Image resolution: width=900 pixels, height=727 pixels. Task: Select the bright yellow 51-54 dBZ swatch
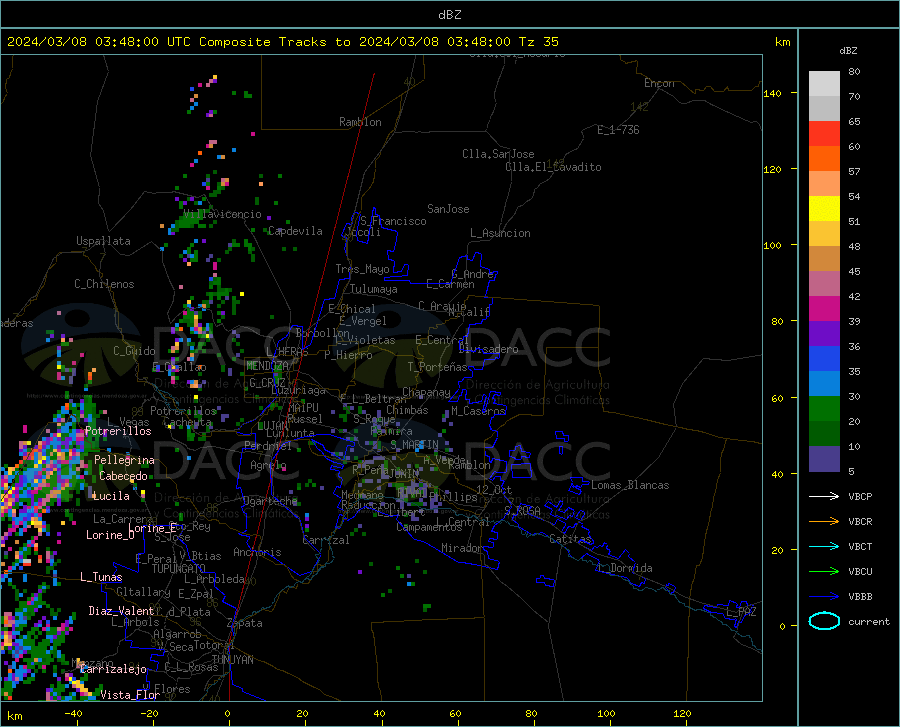point(824,209)
